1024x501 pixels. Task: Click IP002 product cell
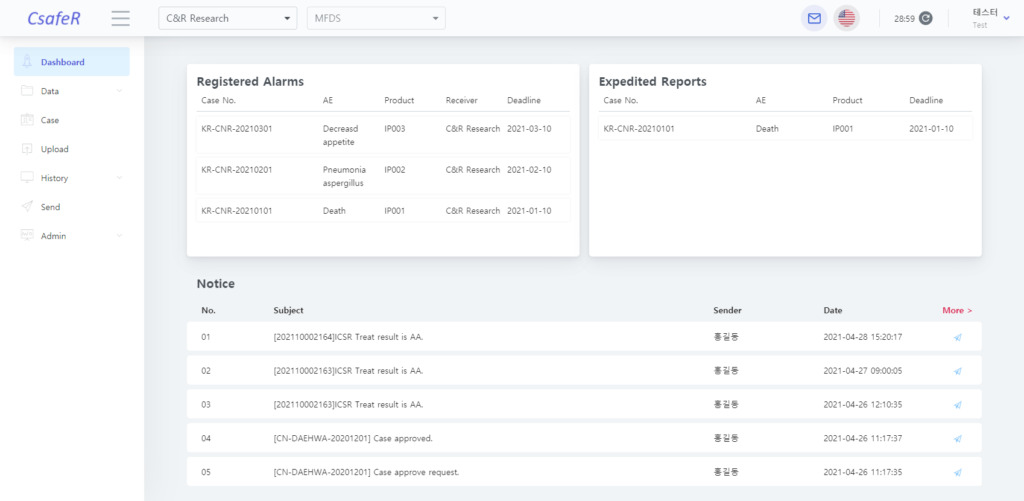(x=394, y=170)
